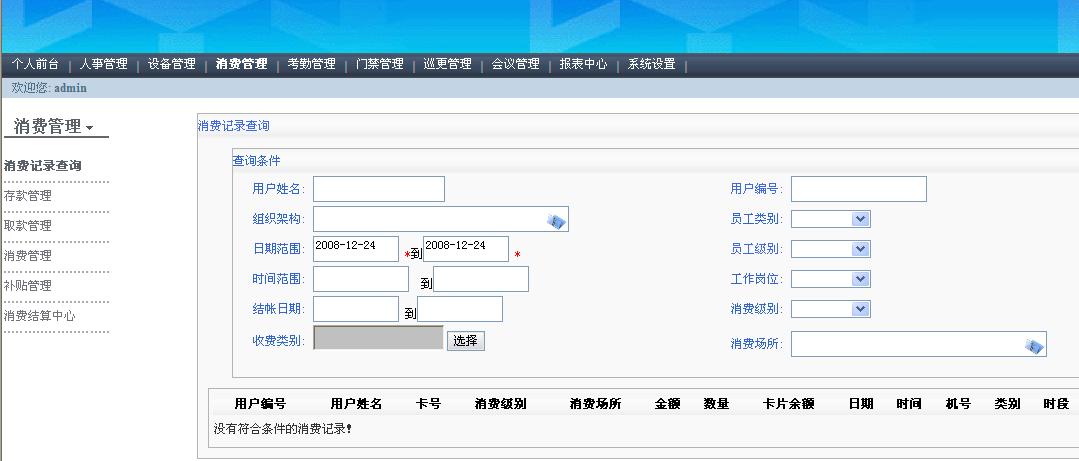Screen dimensions: 1079x461
Task: Expand the 工作岗位 dropdown
Action: click(x=860, y=279)
